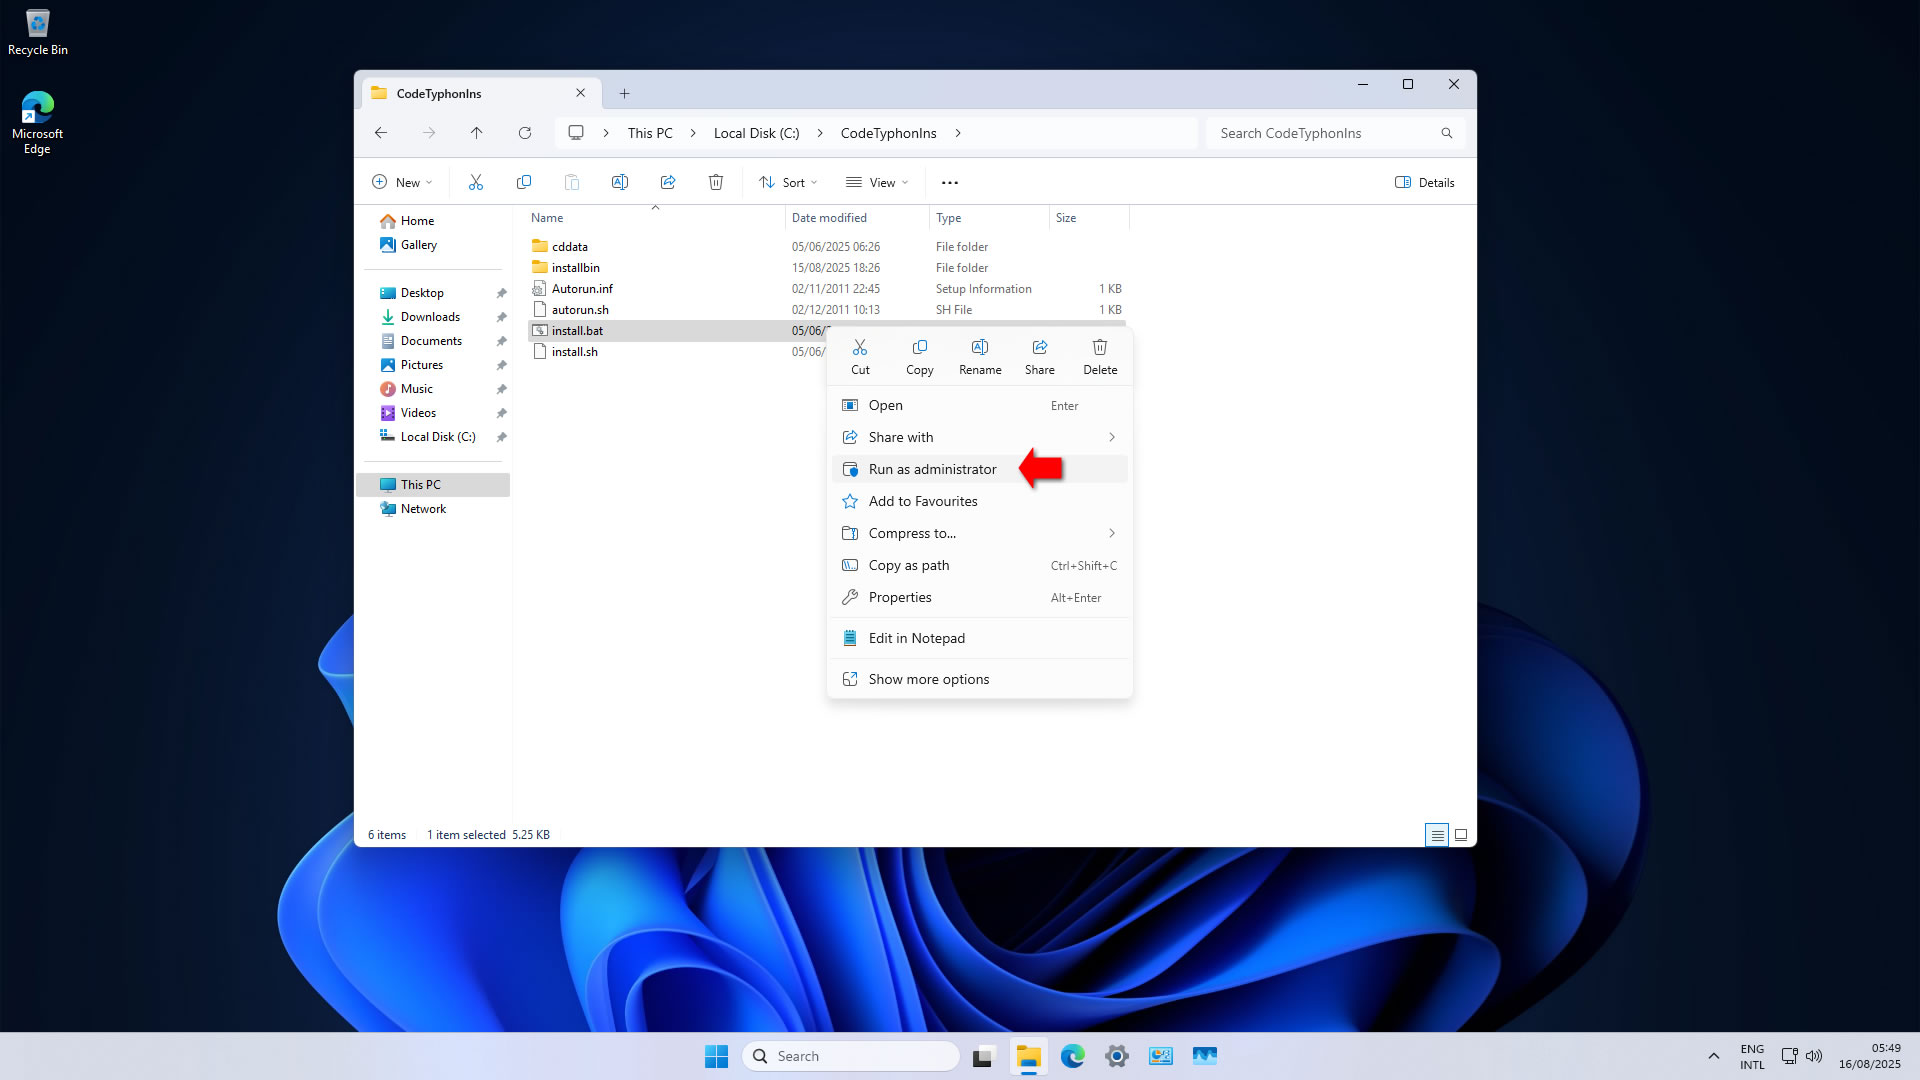Click the Search CodeTyphonIns field

click(1335, 133)
